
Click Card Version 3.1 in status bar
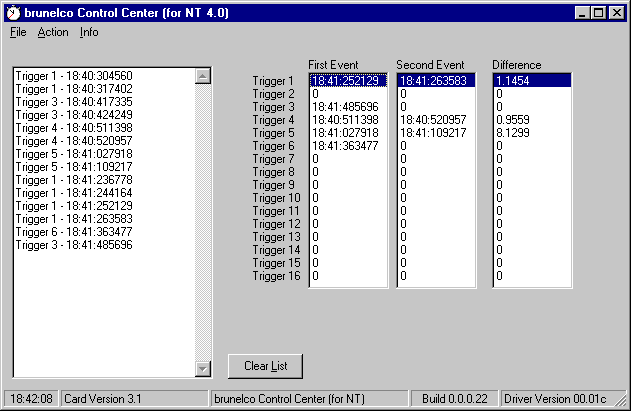pos(134,399)
